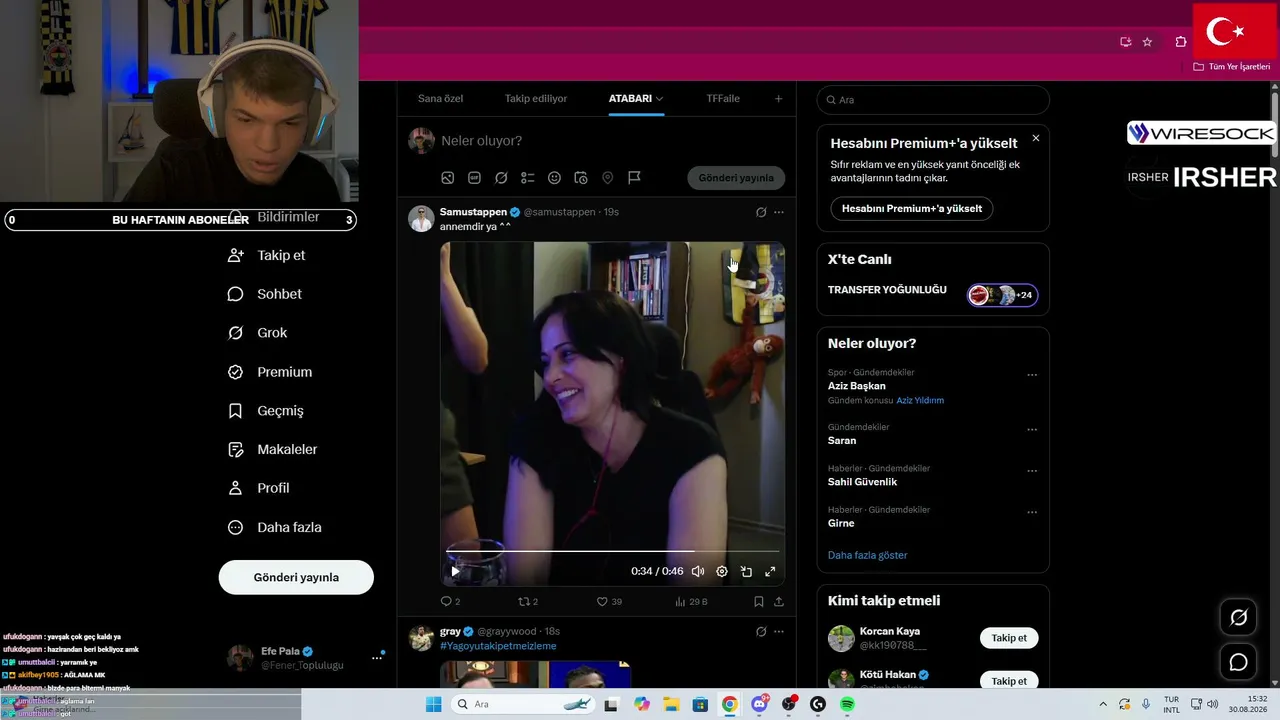The image size is (1280, 720).
Task: Expand the ATABARI list dropdown
Action: click(659, 99)
